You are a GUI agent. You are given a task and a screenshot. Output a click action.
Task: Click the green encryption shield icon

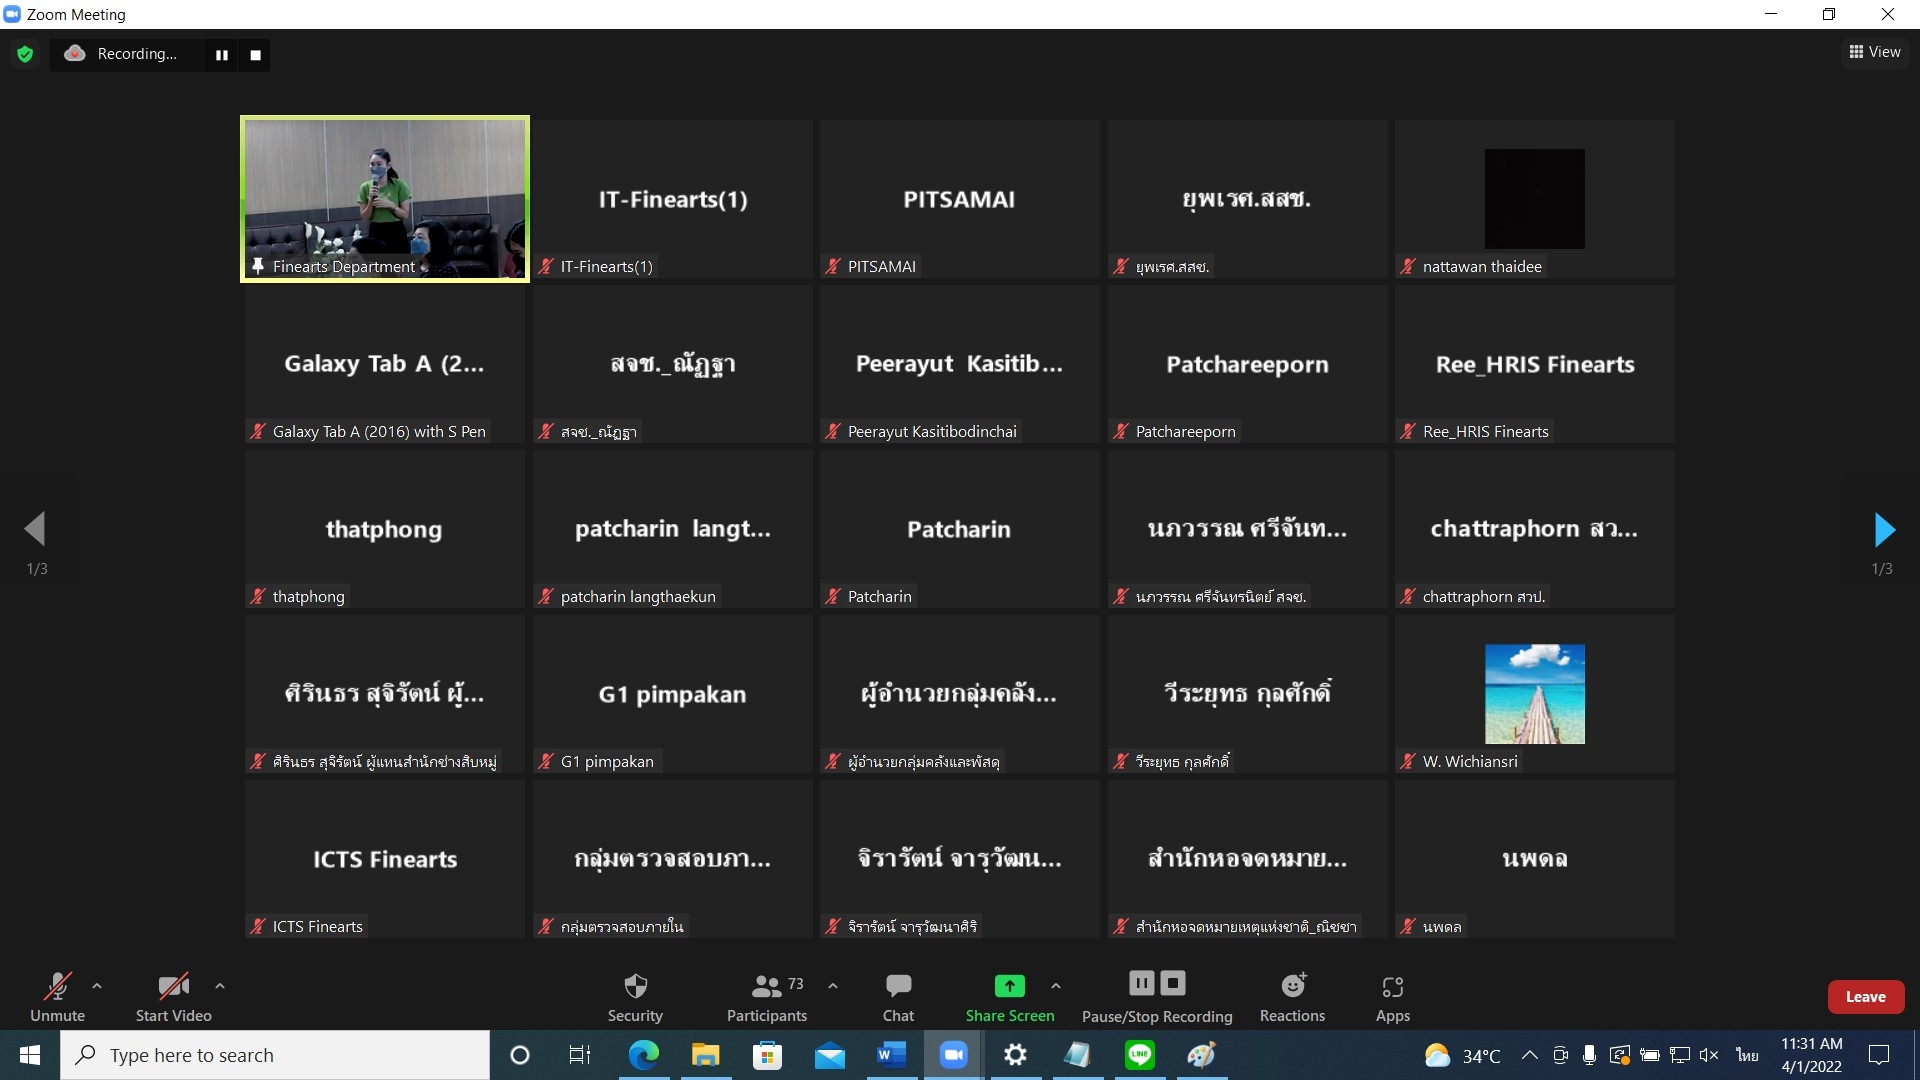[25, 54]
